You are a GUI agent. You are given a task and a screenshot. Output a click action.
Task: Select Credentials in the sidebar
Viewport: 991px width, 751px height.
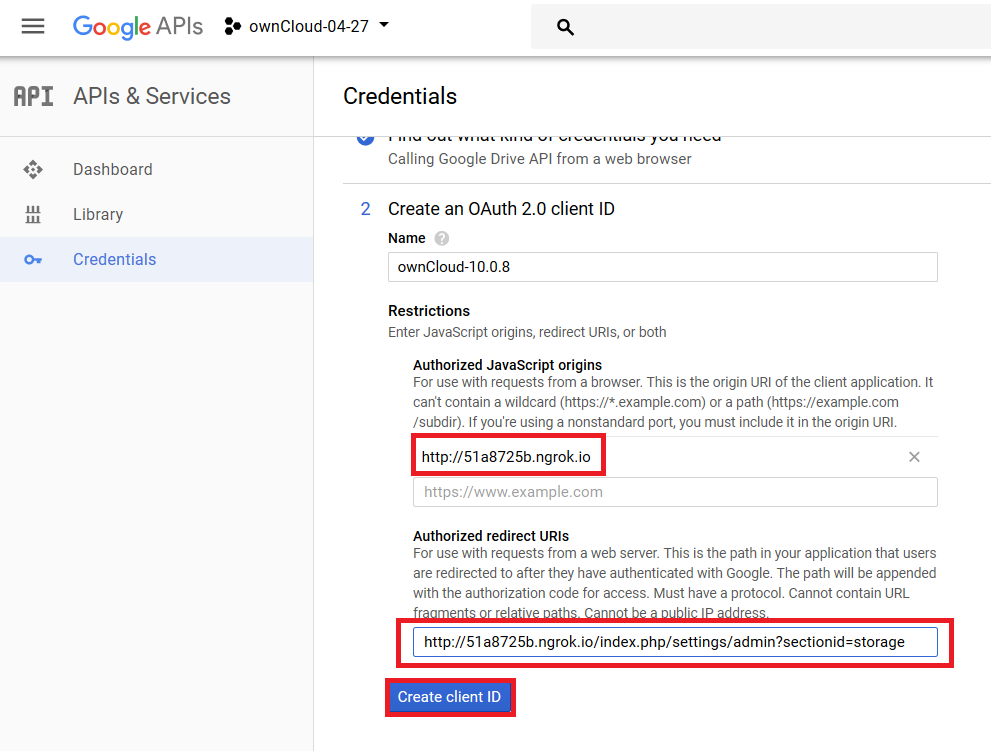[114, 260]
